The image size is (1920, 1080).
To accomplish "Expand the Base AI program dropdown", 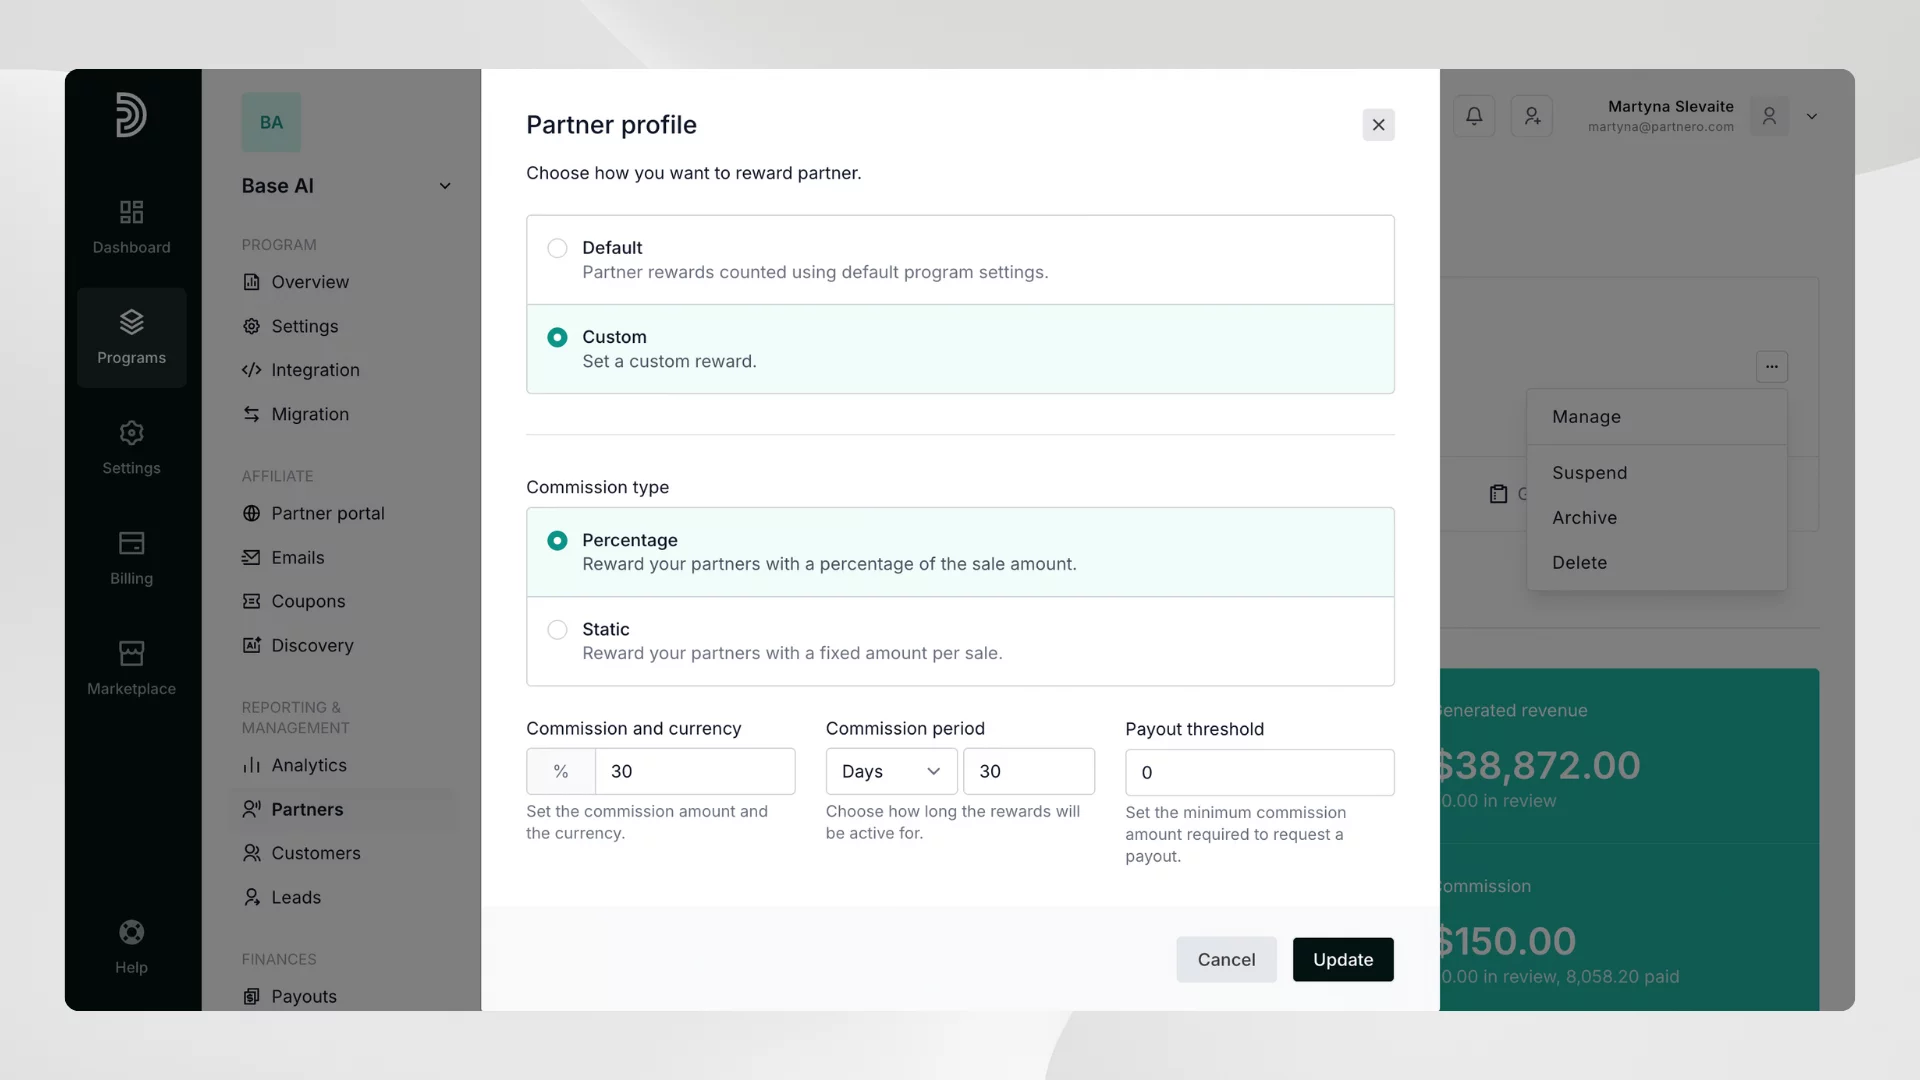I will [x=445, y=186].
